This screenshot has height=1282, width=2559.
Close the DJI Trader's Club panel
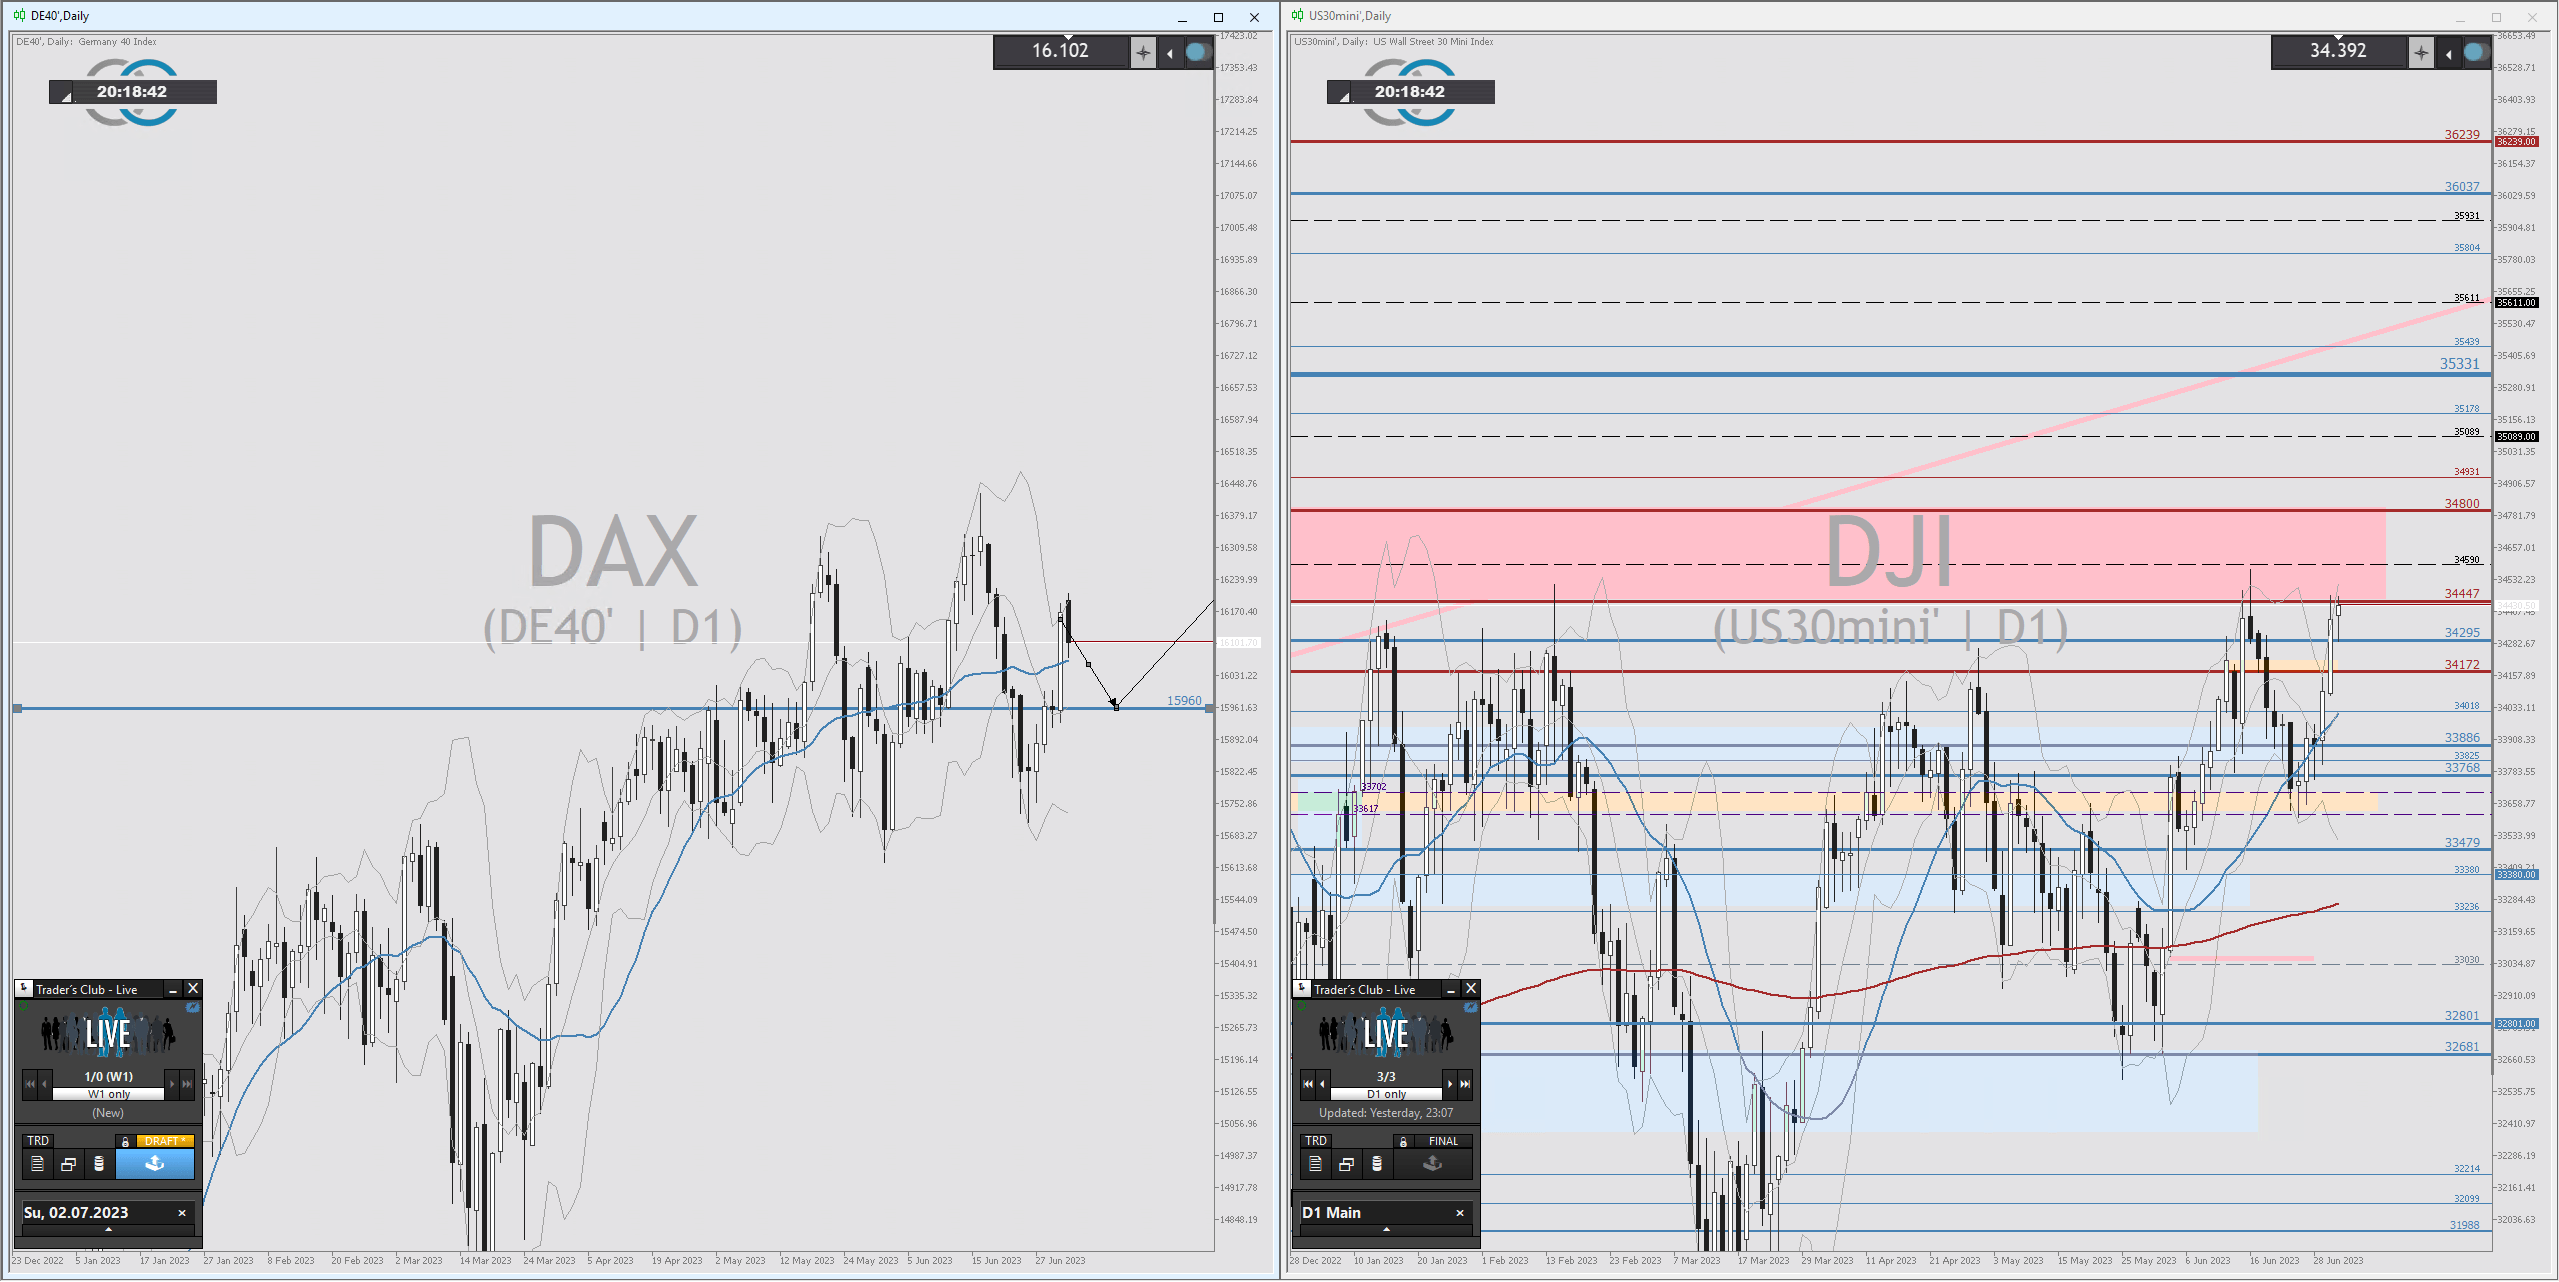click(1471, 988)
